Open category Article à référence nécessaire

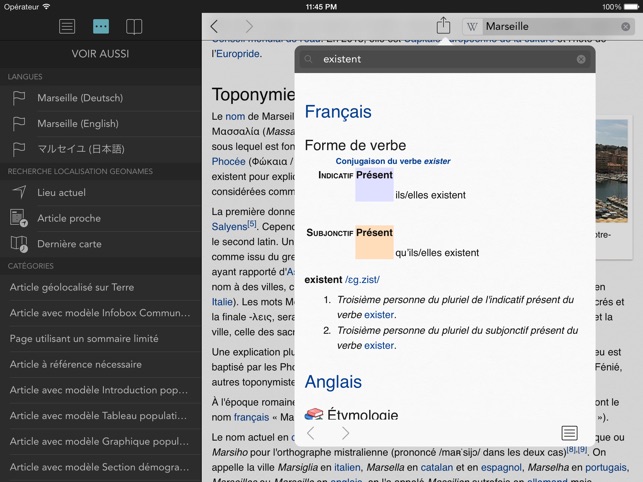[x=100, y=364]
